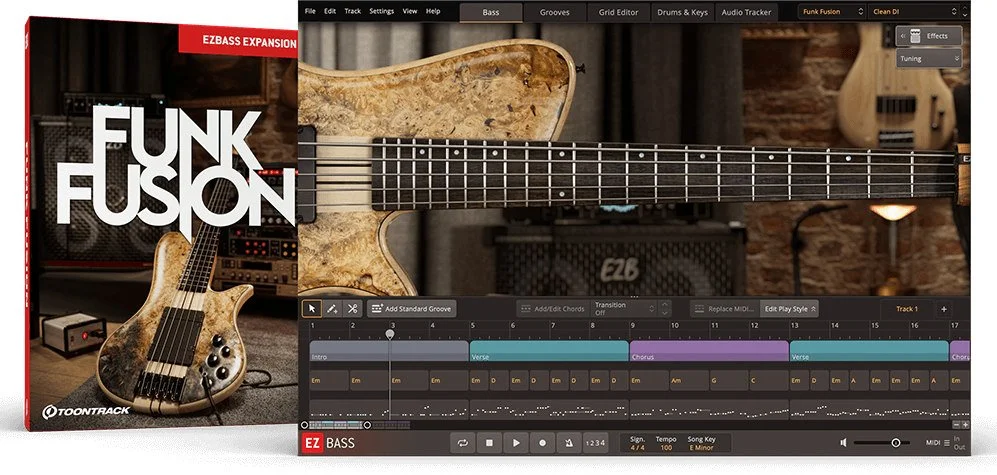This screenshot has height=475, width=997.
Task: Click the Am chord block
Action: coord(689,380)
